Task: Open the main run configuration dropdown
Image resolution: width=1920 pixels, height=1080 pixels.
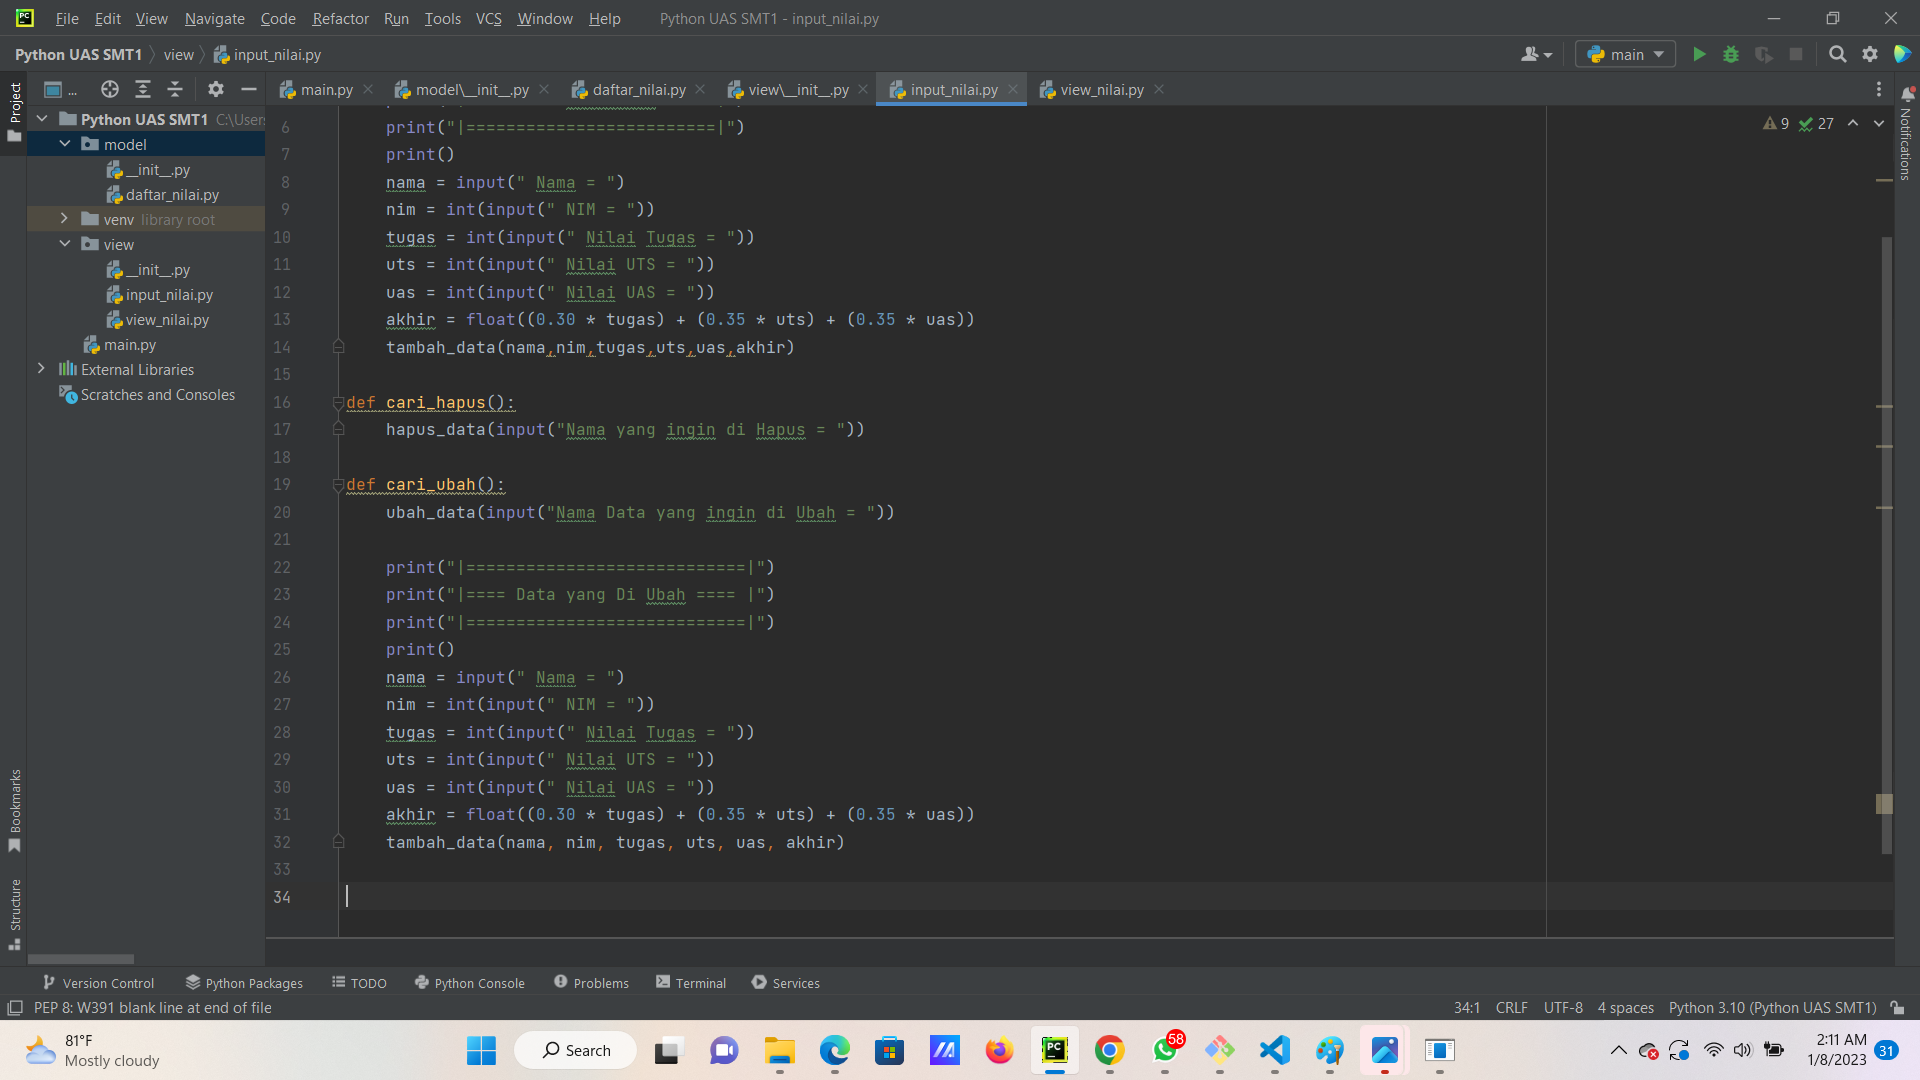Action: pyautogui.click(x=1625, y=54)
